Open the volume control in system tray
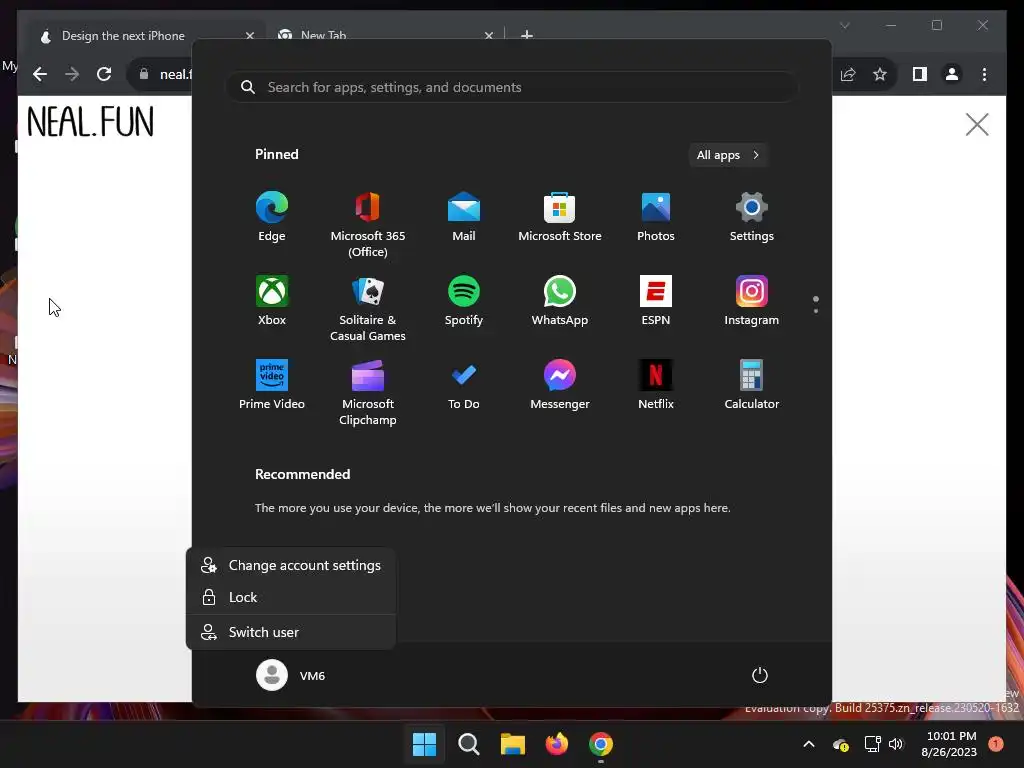 pos(896,744)
